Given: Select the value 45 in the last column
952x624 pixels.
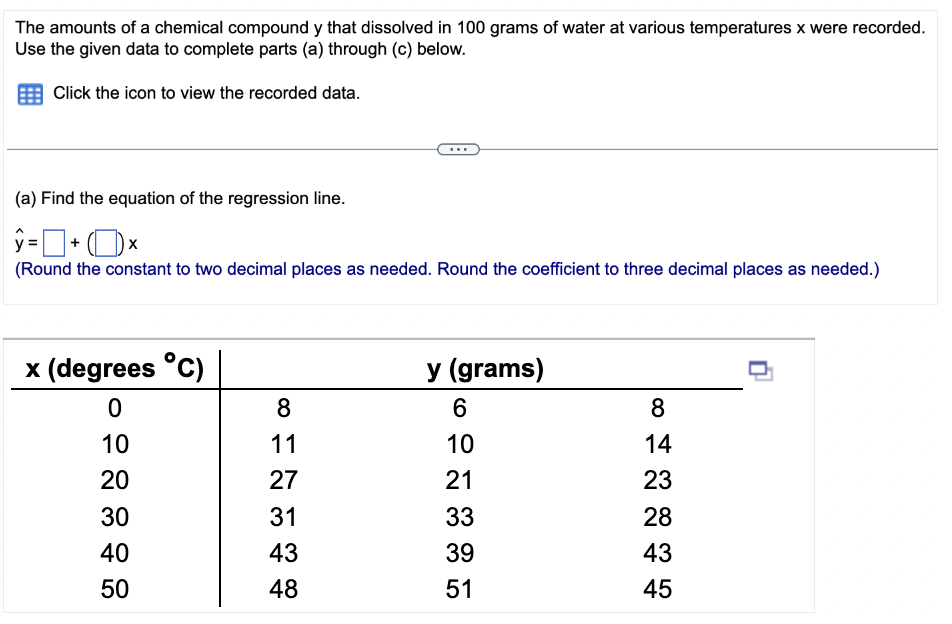Looking at the screenshot, I should (657, 589).
